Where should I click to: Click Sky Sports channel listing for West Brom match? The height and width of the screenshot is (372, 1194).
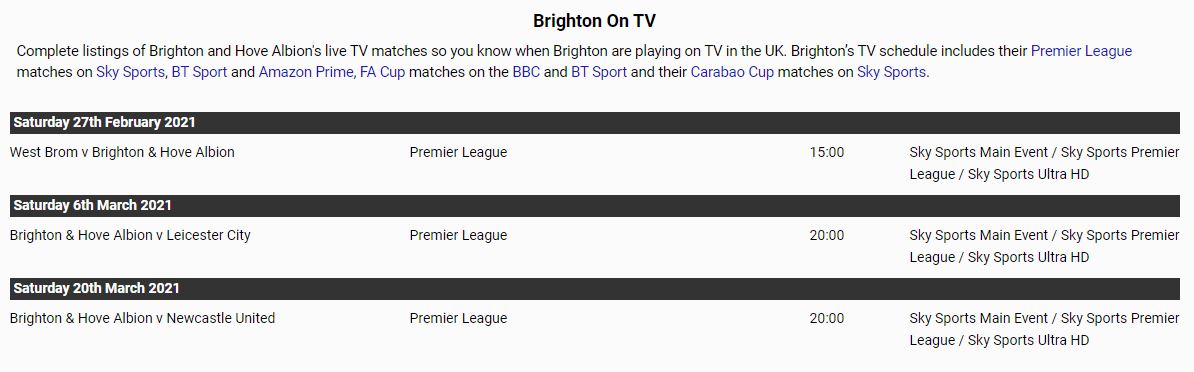click(x=1044, y=163)
